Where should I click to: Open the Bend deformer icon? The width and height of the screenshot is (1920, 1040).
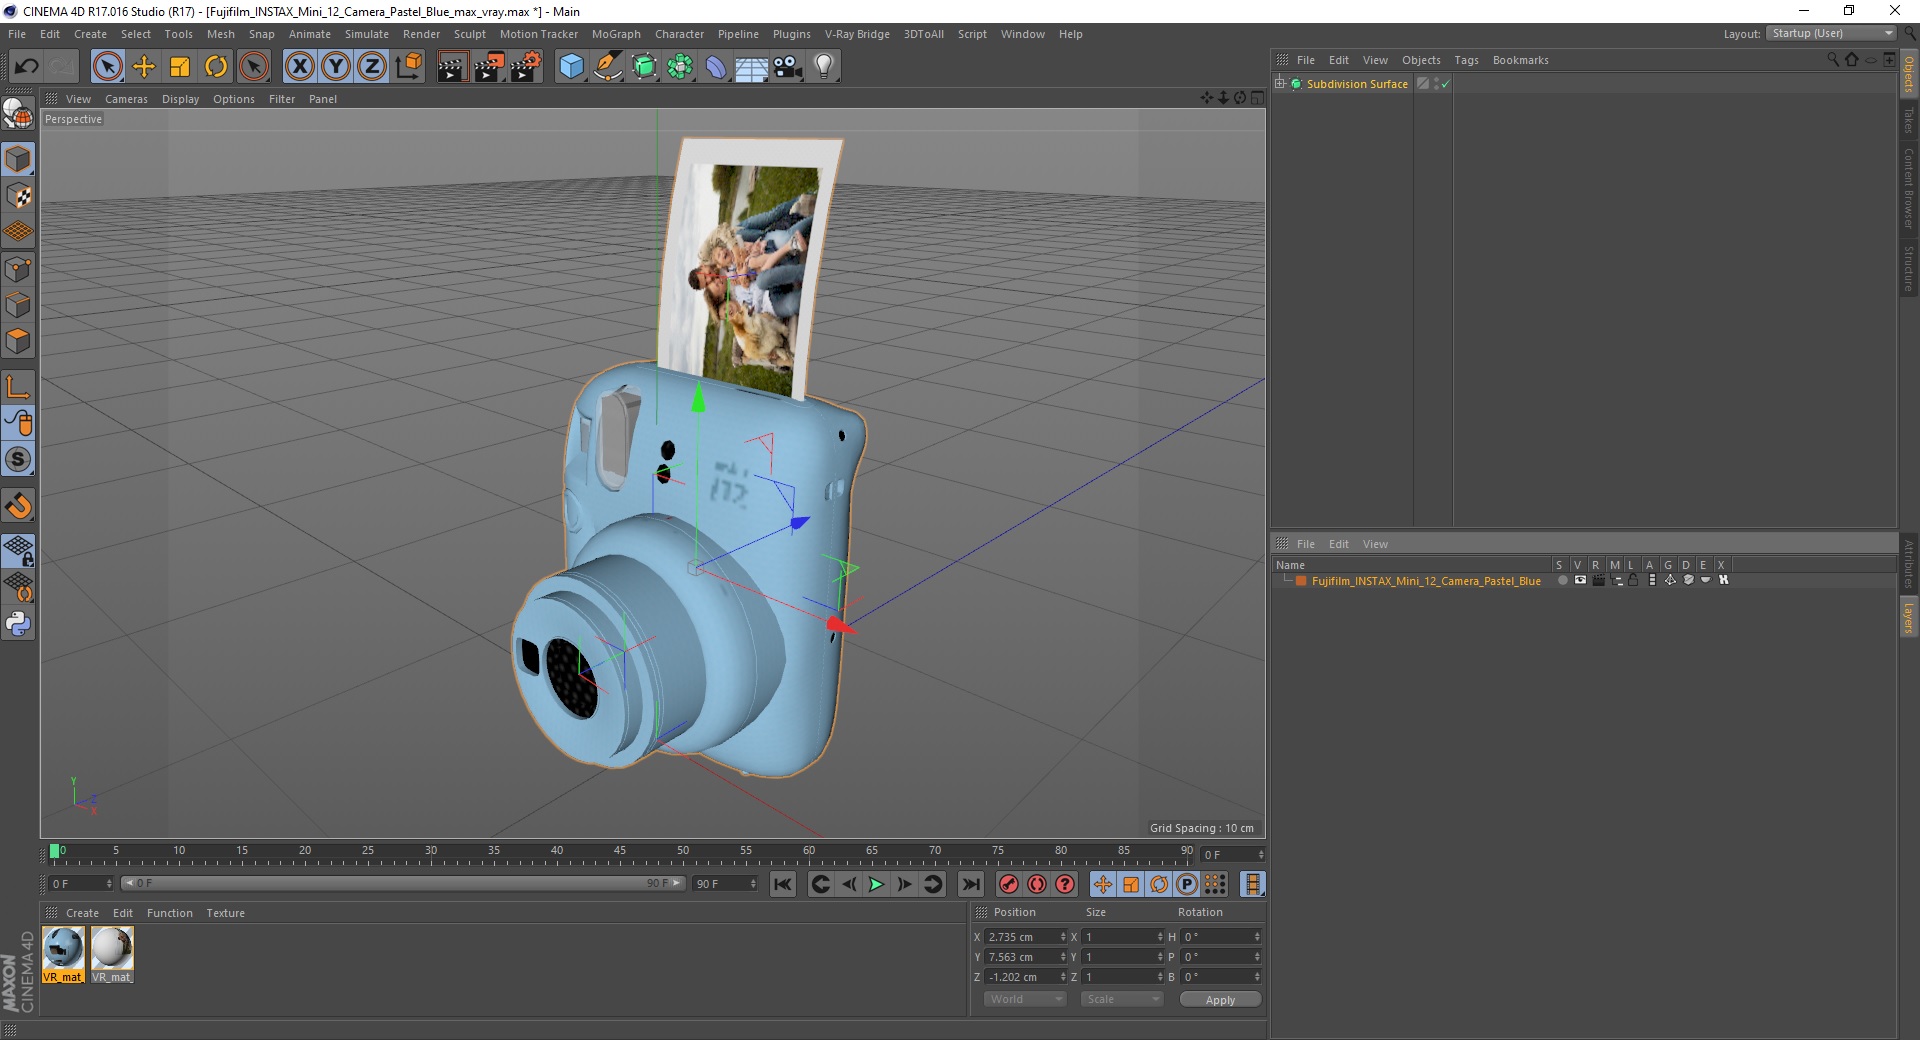[x=716, y=67]
